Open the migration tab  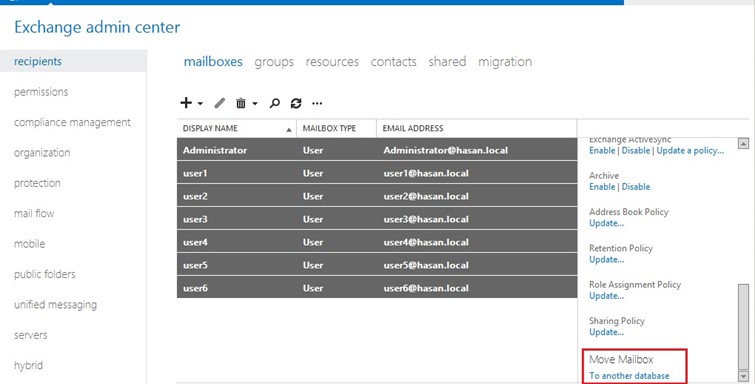pyautogui.click(x=505, y=62)
